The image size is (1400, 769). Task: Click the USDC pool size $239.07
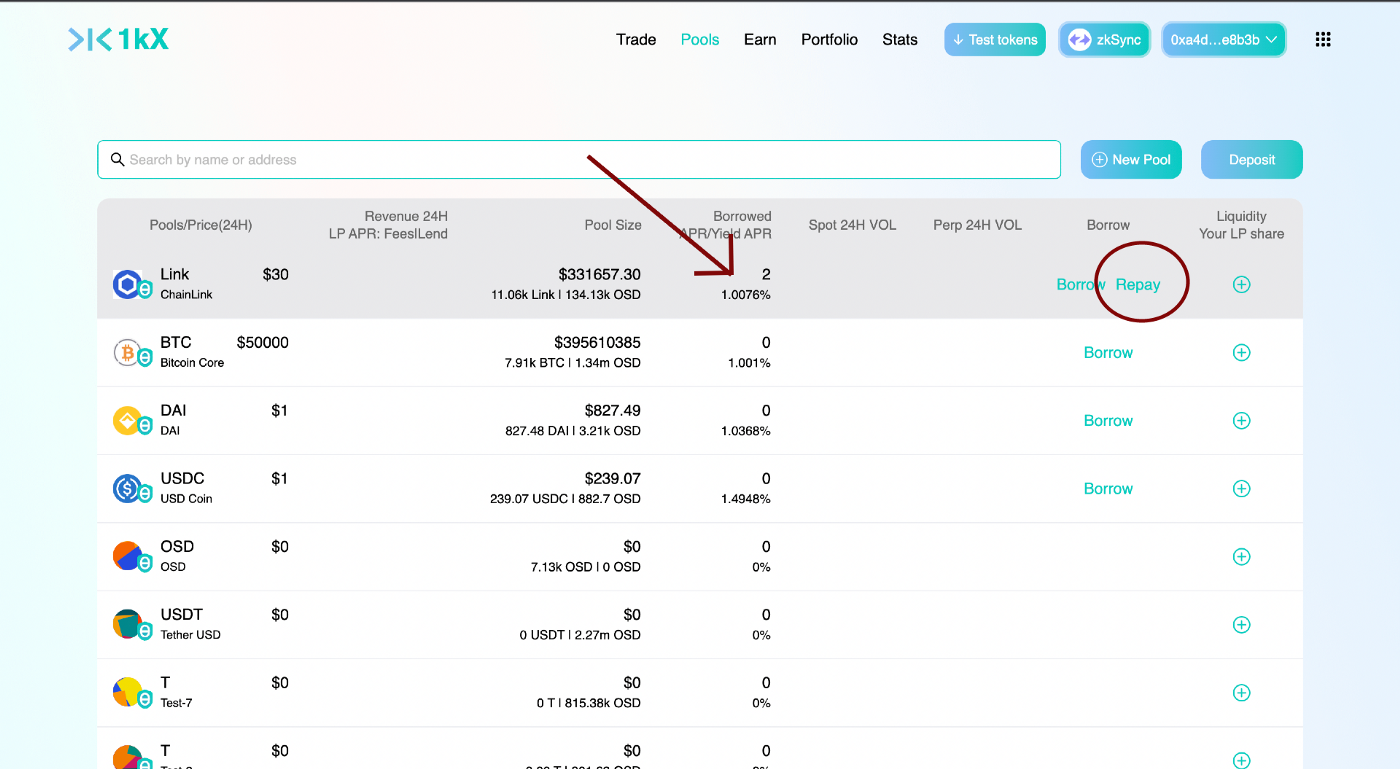point(612,478)
